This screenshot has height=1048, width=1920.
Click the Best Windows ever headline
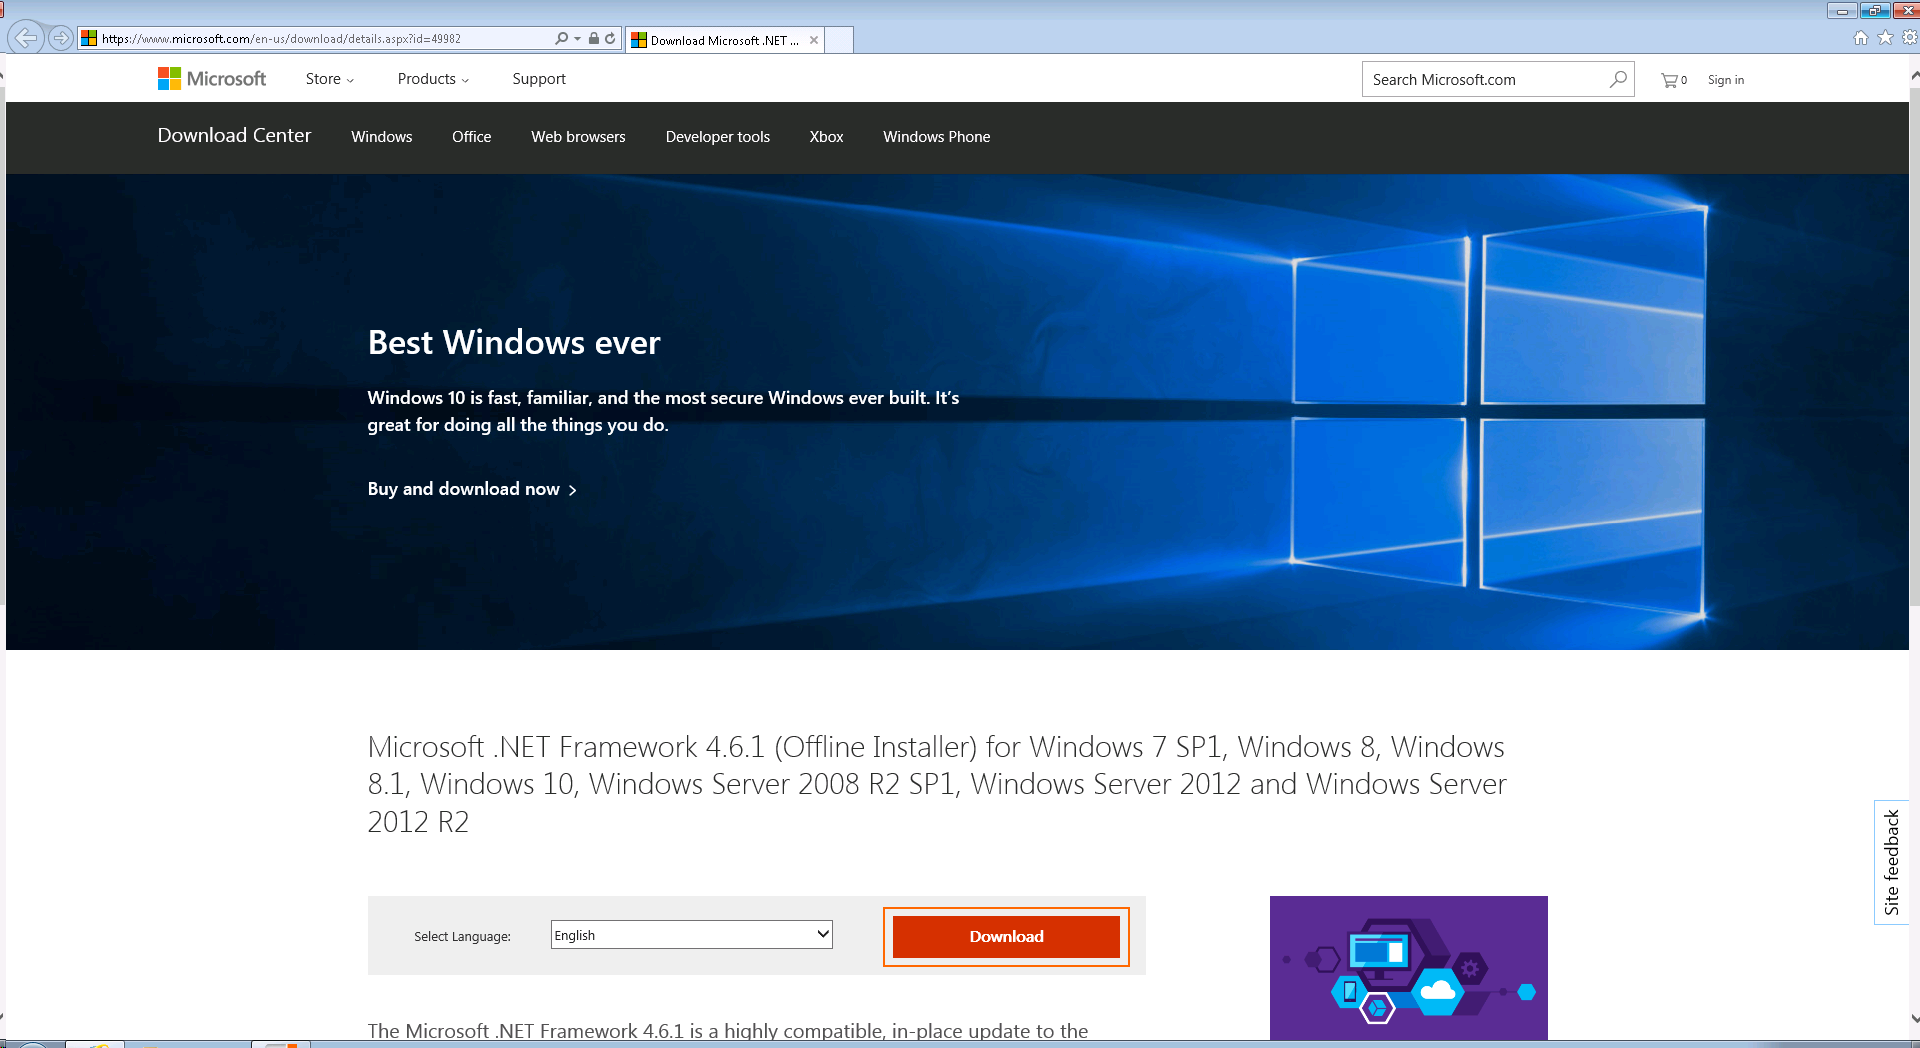coord(514,343)
